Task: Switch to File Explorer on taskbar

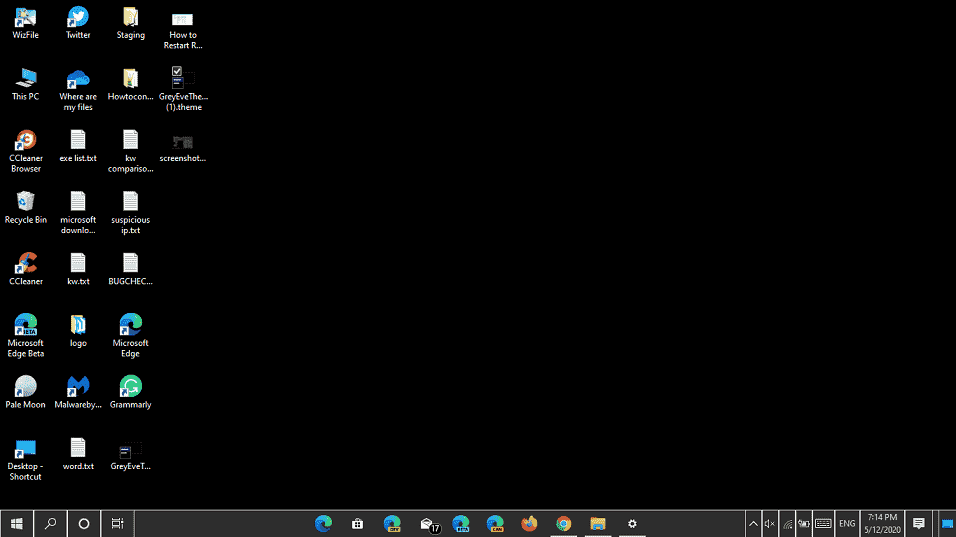Action: click(598, 524)
